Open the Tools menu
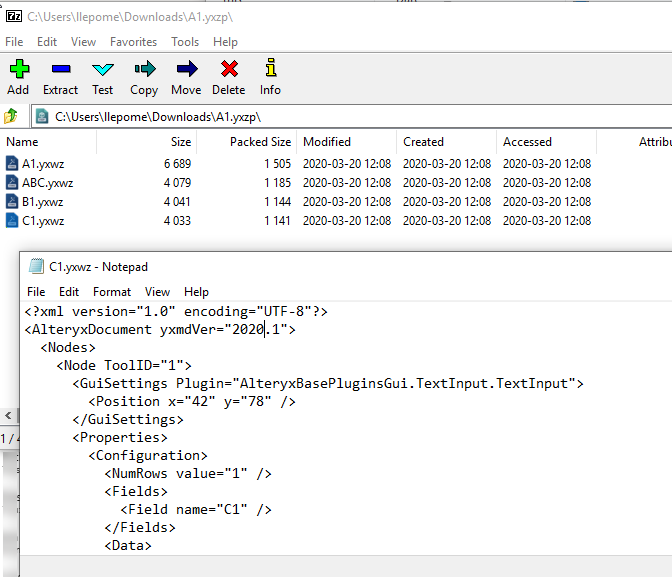 (185, 42)
